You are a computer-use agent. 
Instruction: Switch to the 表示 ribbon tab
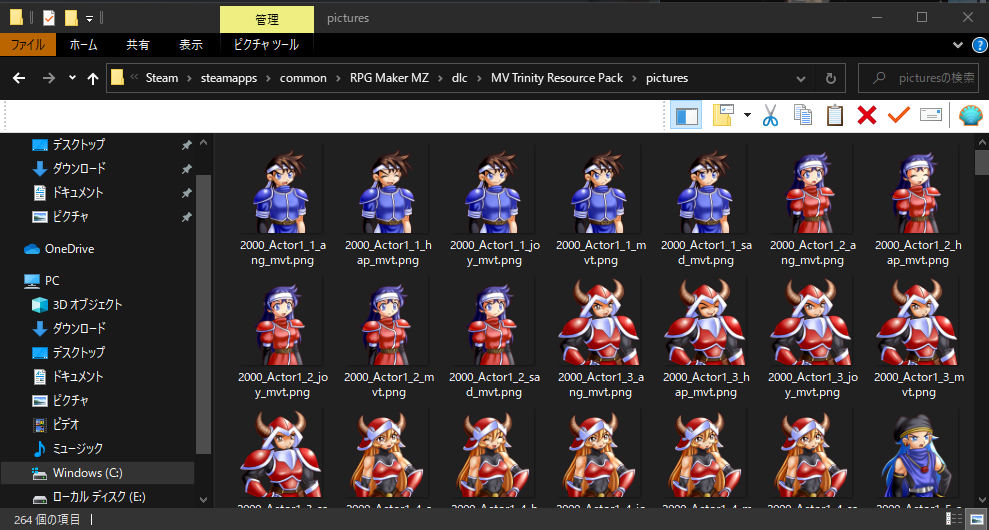(191, 45)
